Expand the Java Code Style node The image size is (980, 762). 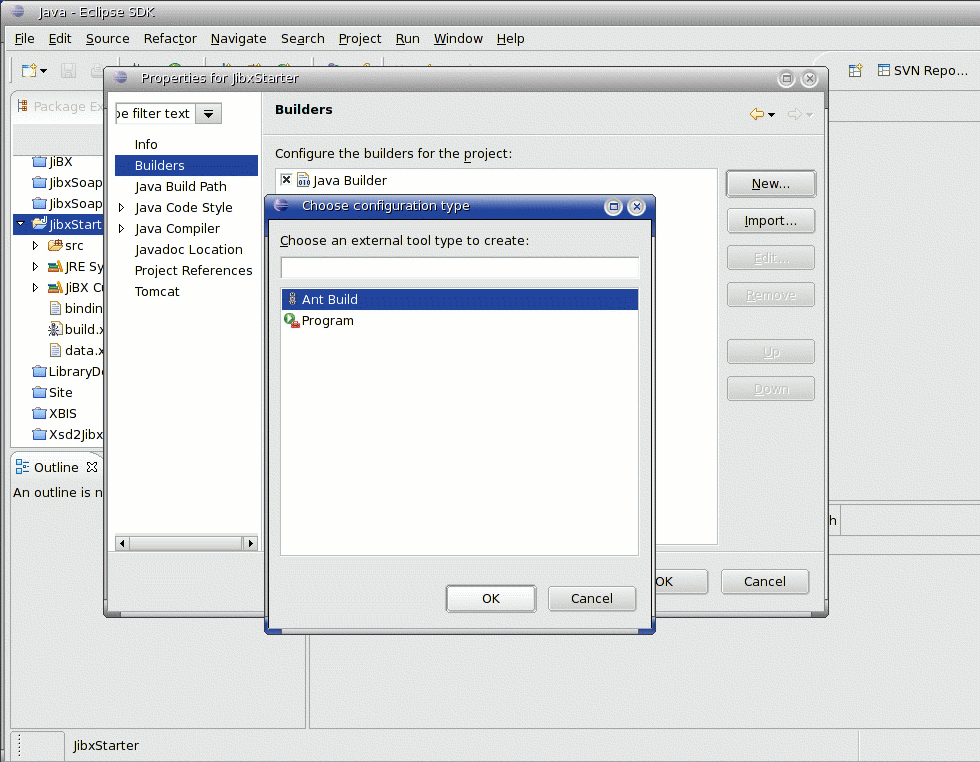pos(121,208)
